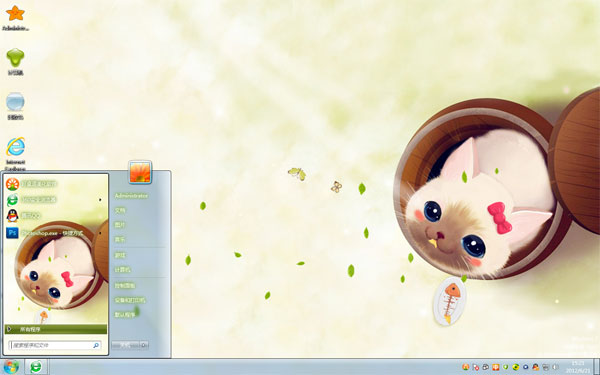
Task: Click the Shut down button
Action: tap(126, 345)
